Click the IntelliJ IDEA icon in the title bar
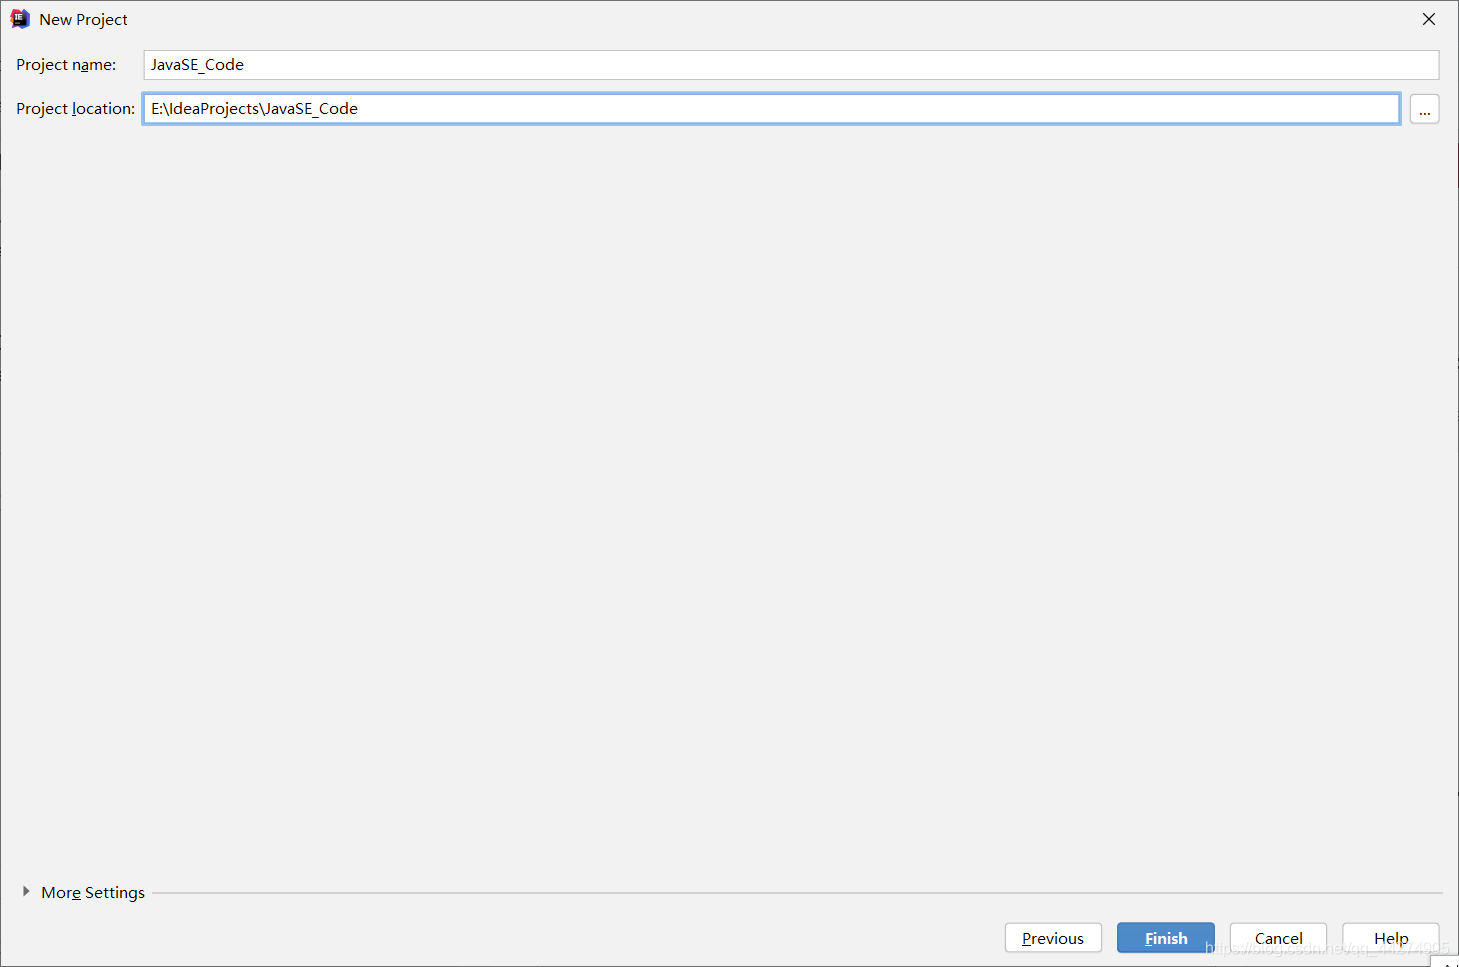Viewport: 1459px width, 967px height. [x=20, y=18]
